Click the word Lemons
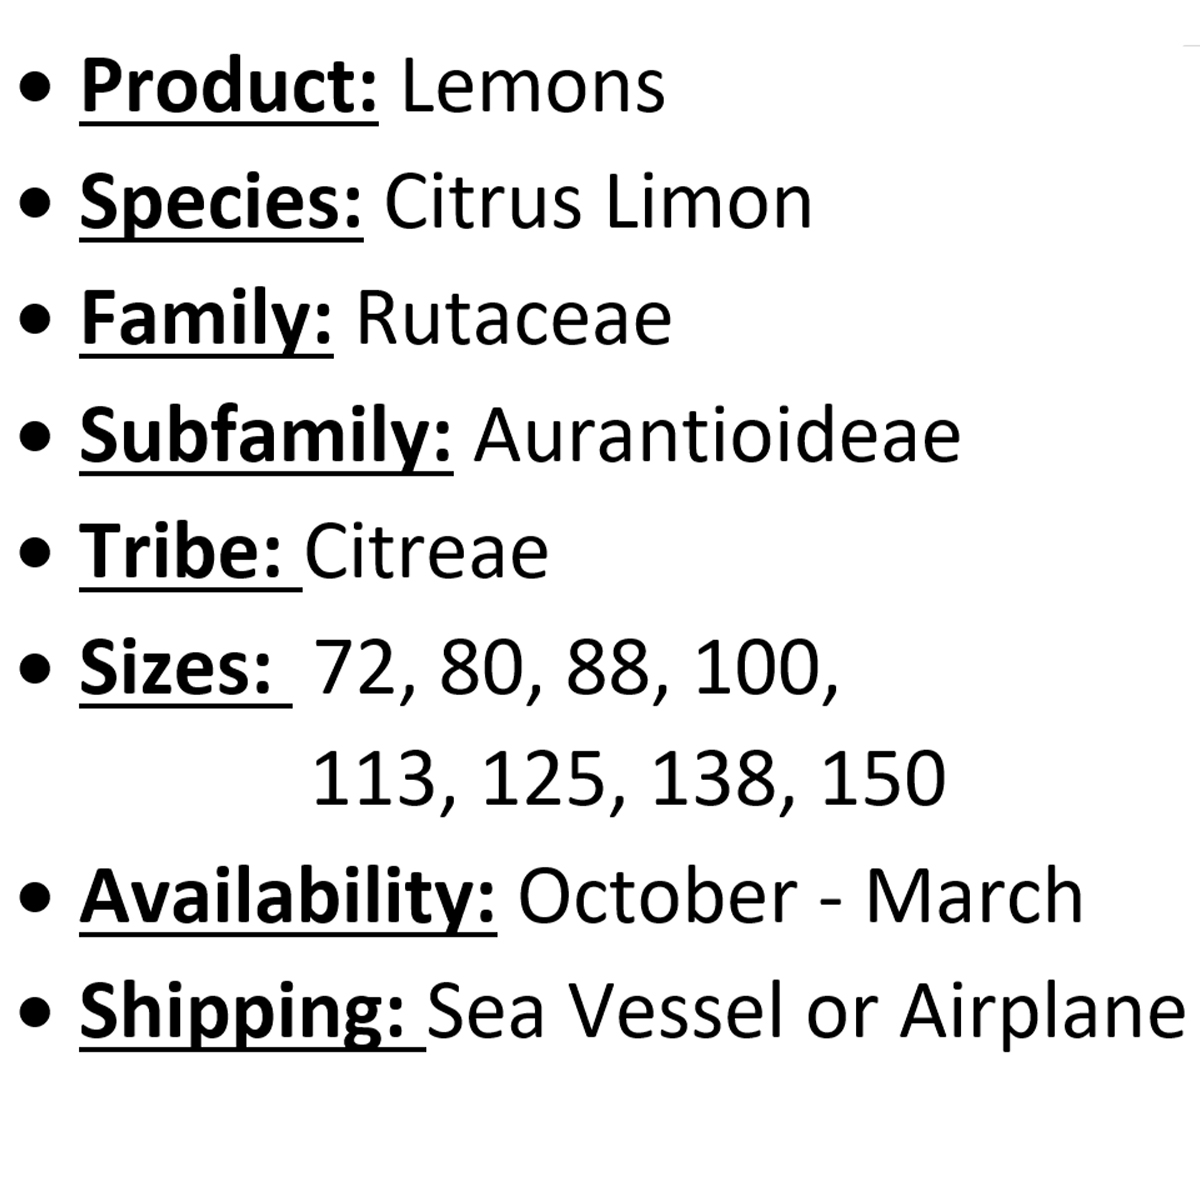This screenshot has width=1200, height=1200. tap(533, 86)
